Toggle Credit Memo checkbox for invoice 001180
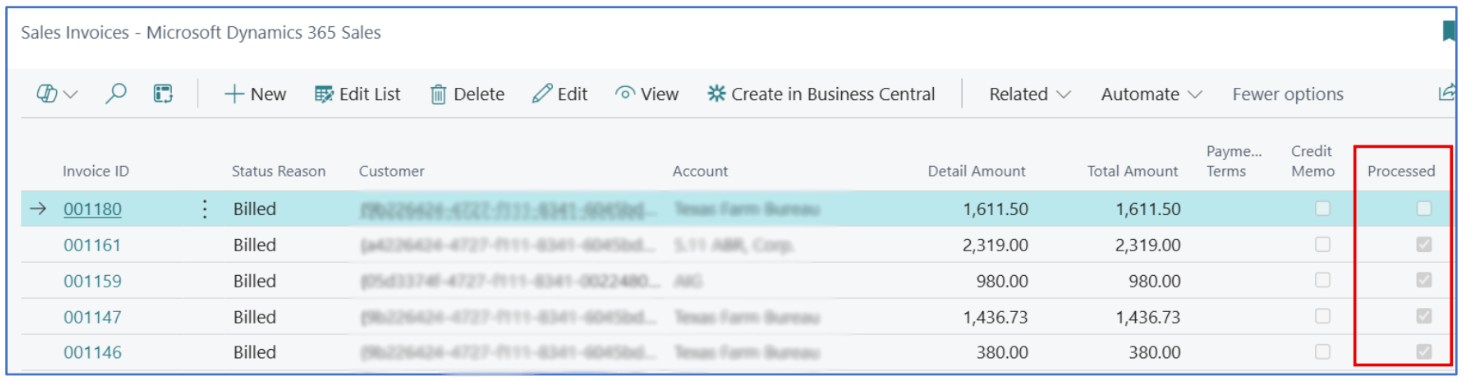 tap(1323, 209)
